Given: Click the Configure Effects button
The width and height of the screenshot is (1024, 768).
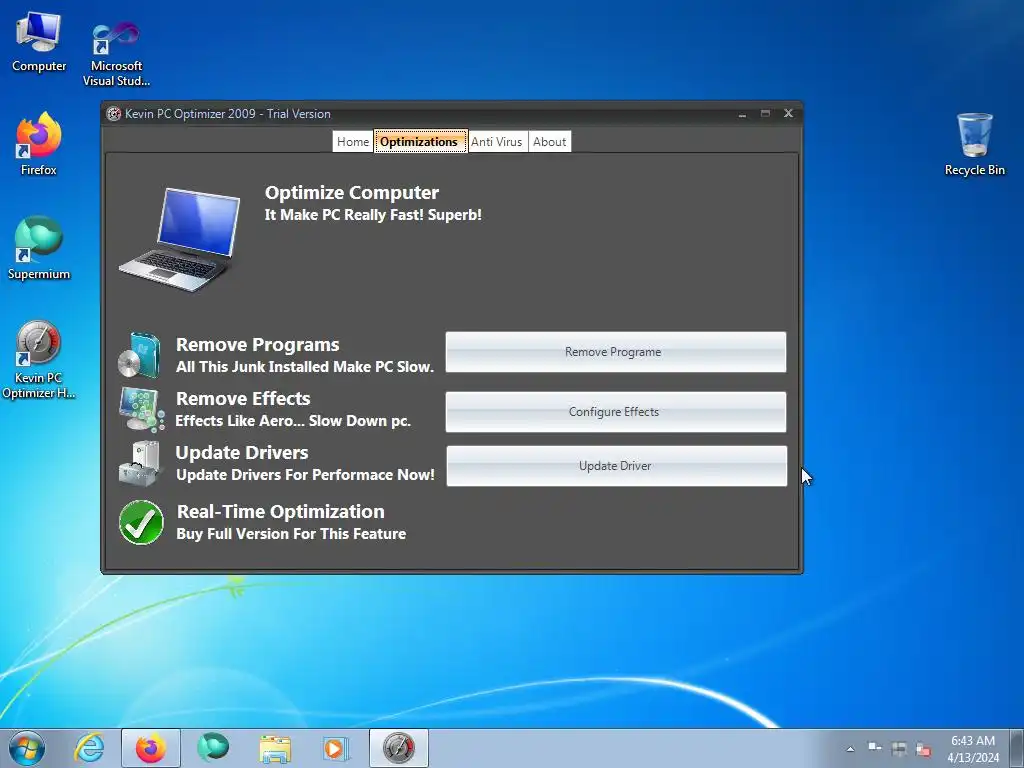Looking at the screenshot, I should click(616, 412).
